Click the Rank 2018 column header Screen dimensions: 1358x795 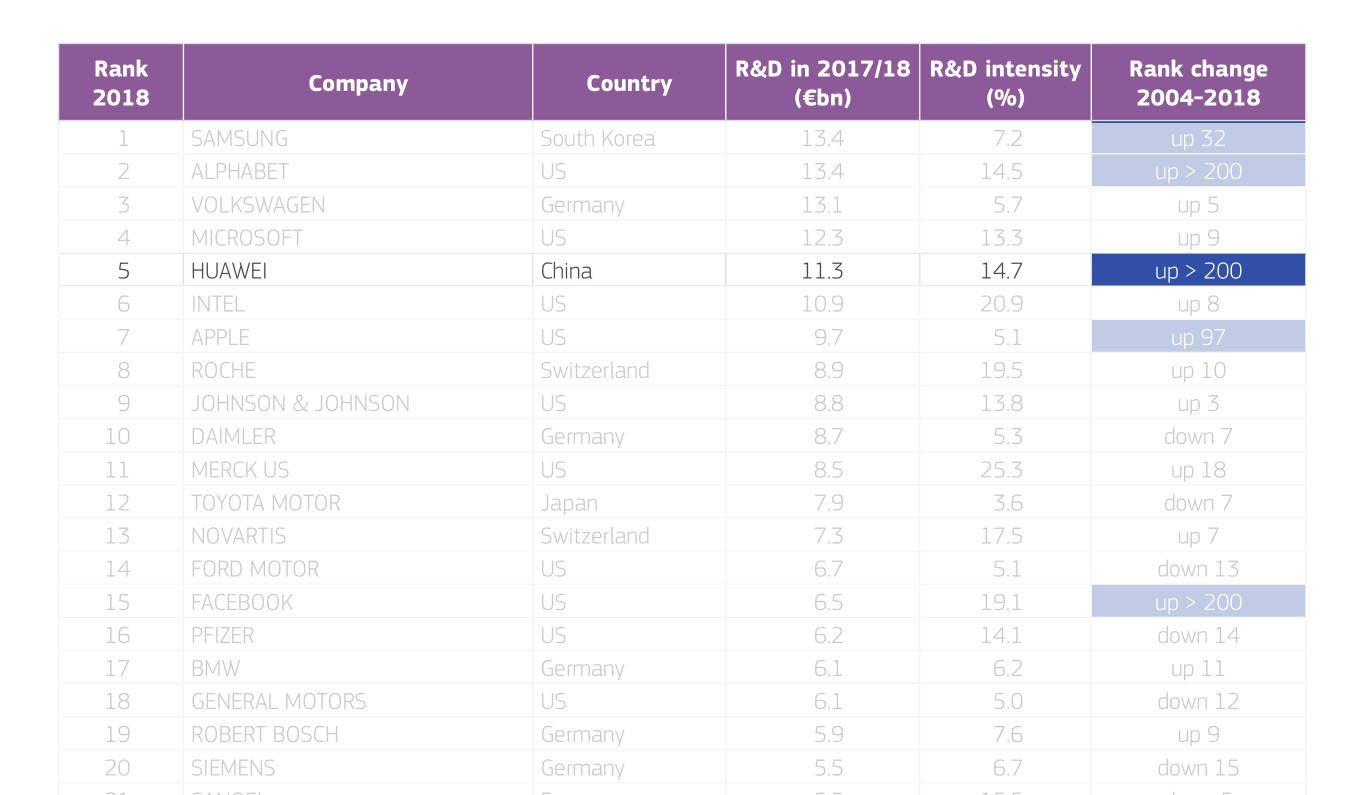point(121,83)
